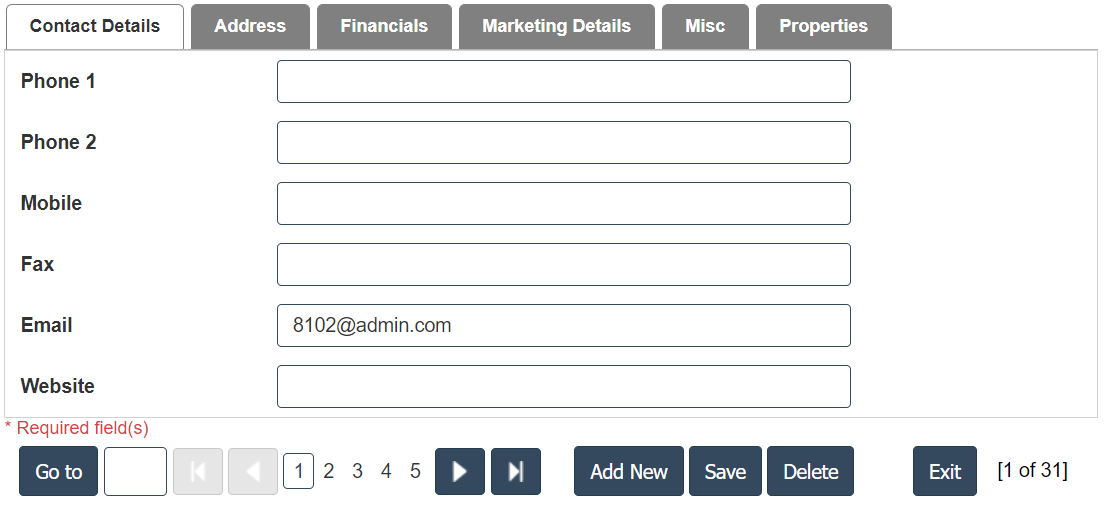
Task: Go to the previous record arrow
Action: (253, 472)
